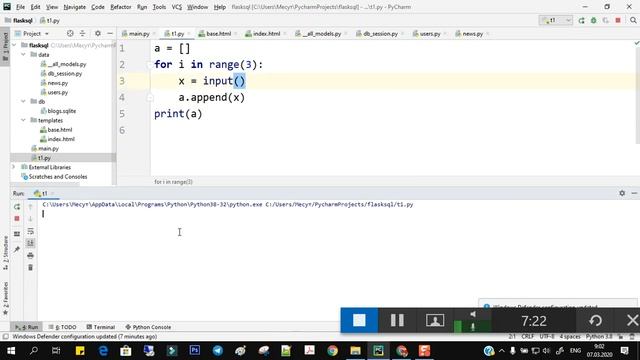Viewport: 640px width, 360px height.
Task: Click t1.py in the navigation breadcrumb
Action: pyautogui.click(x=50, y=20)
